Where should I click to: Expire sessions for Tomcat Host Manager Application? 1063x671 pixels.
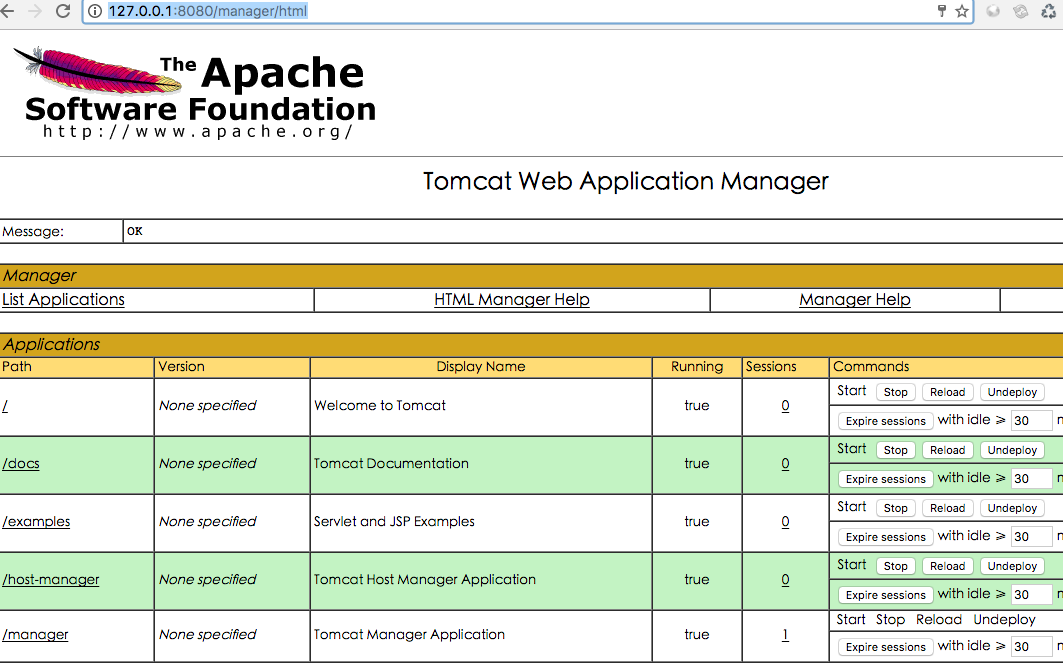tap(885, 595)
